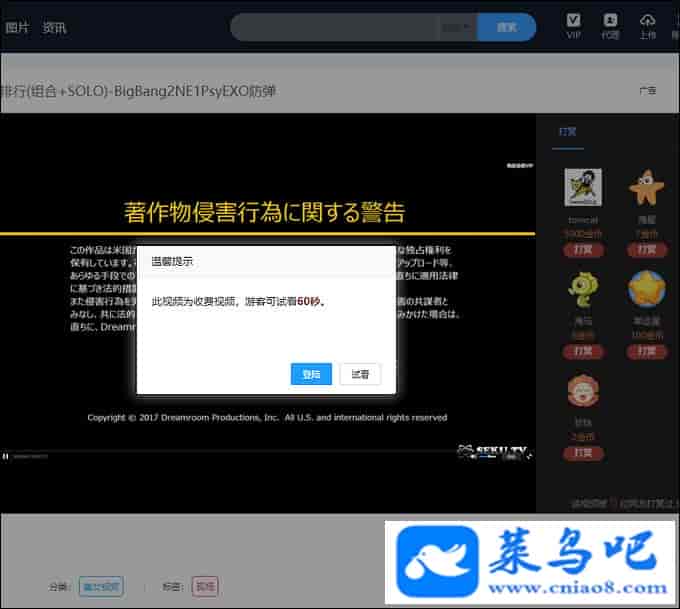The image size is (680, 609).
Task: Open the search type dropdown
Action: tap(457, 27)
